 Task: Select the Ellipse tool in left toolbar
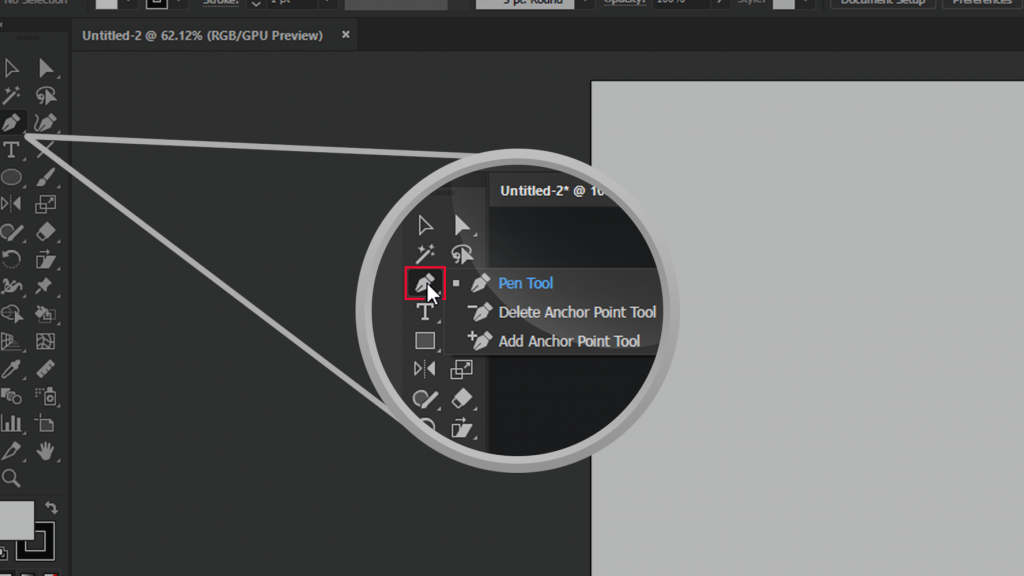click(12, 178)
